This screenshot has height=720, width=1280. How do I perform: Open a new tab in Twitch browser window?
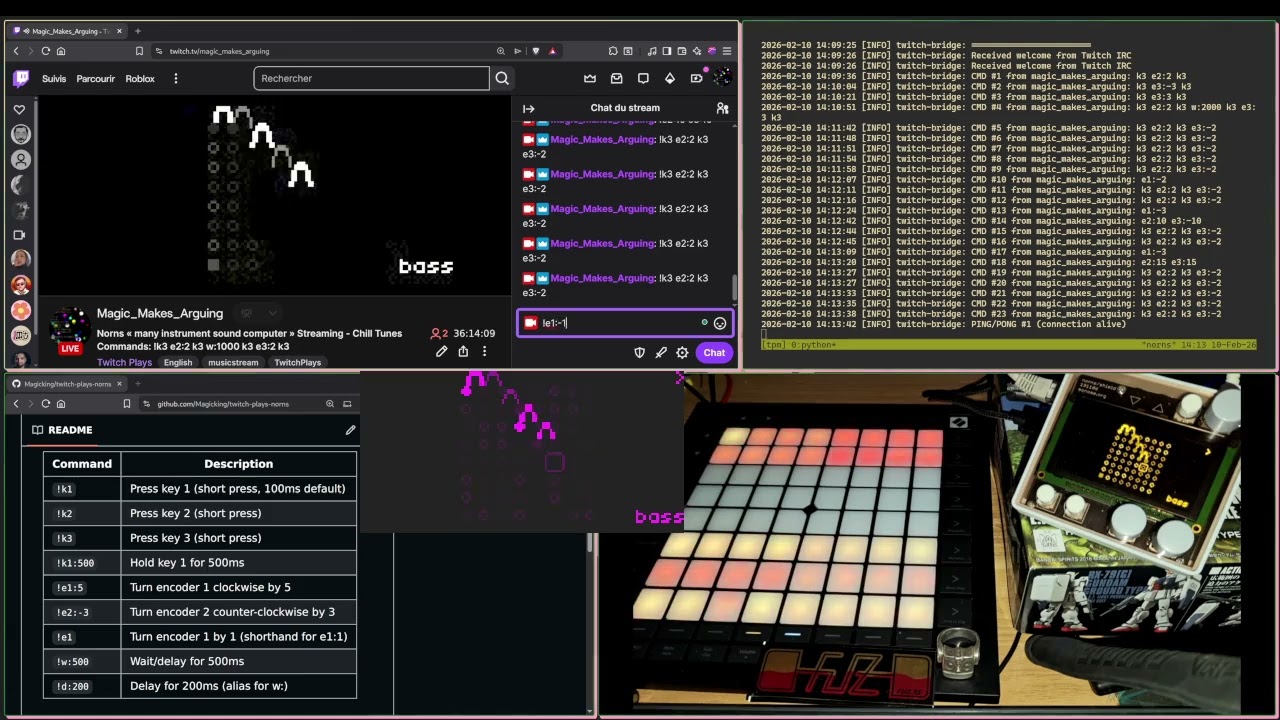[x=138, y=31]
